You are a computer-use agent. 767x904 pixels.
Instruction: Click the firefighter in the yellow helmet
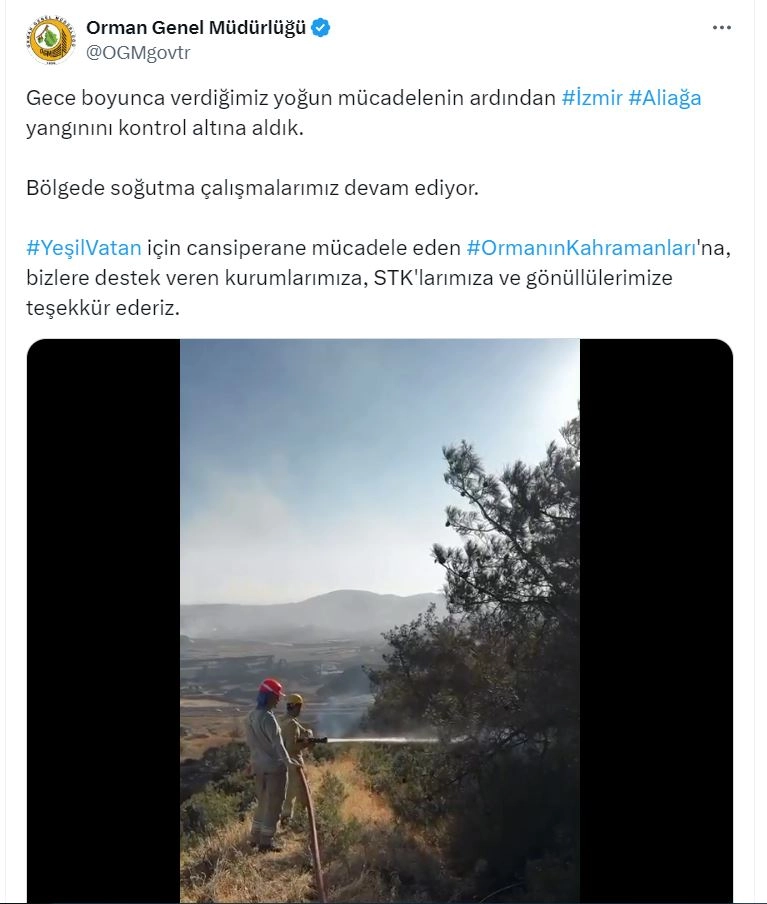(296, 749)
